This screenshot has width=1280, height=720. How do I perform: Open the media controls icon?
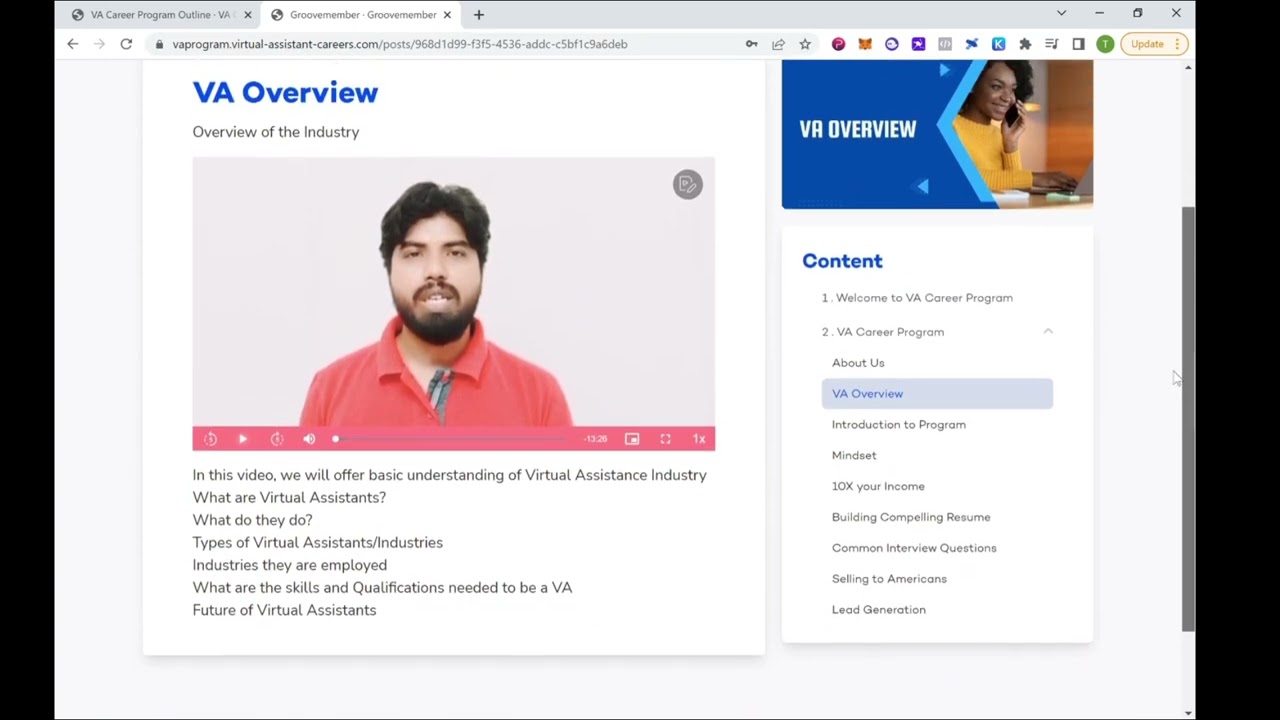[1052, 44]
